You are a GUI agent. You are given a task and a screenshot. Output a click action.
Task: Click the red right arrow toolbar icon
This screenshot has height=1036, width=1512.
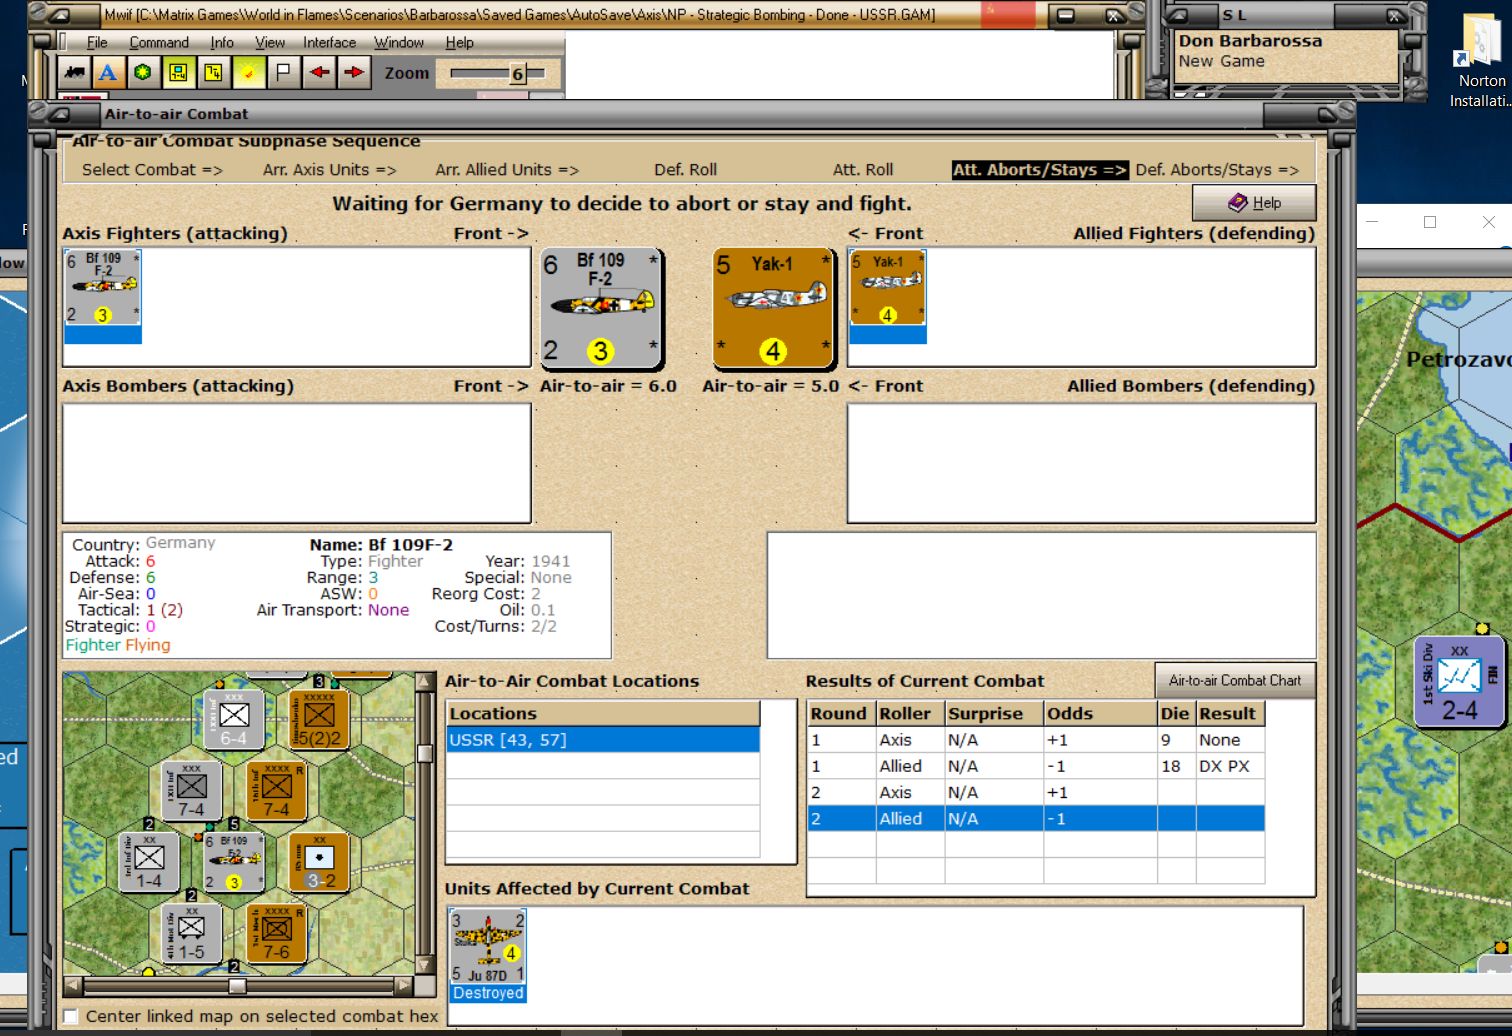coord(354,72)
